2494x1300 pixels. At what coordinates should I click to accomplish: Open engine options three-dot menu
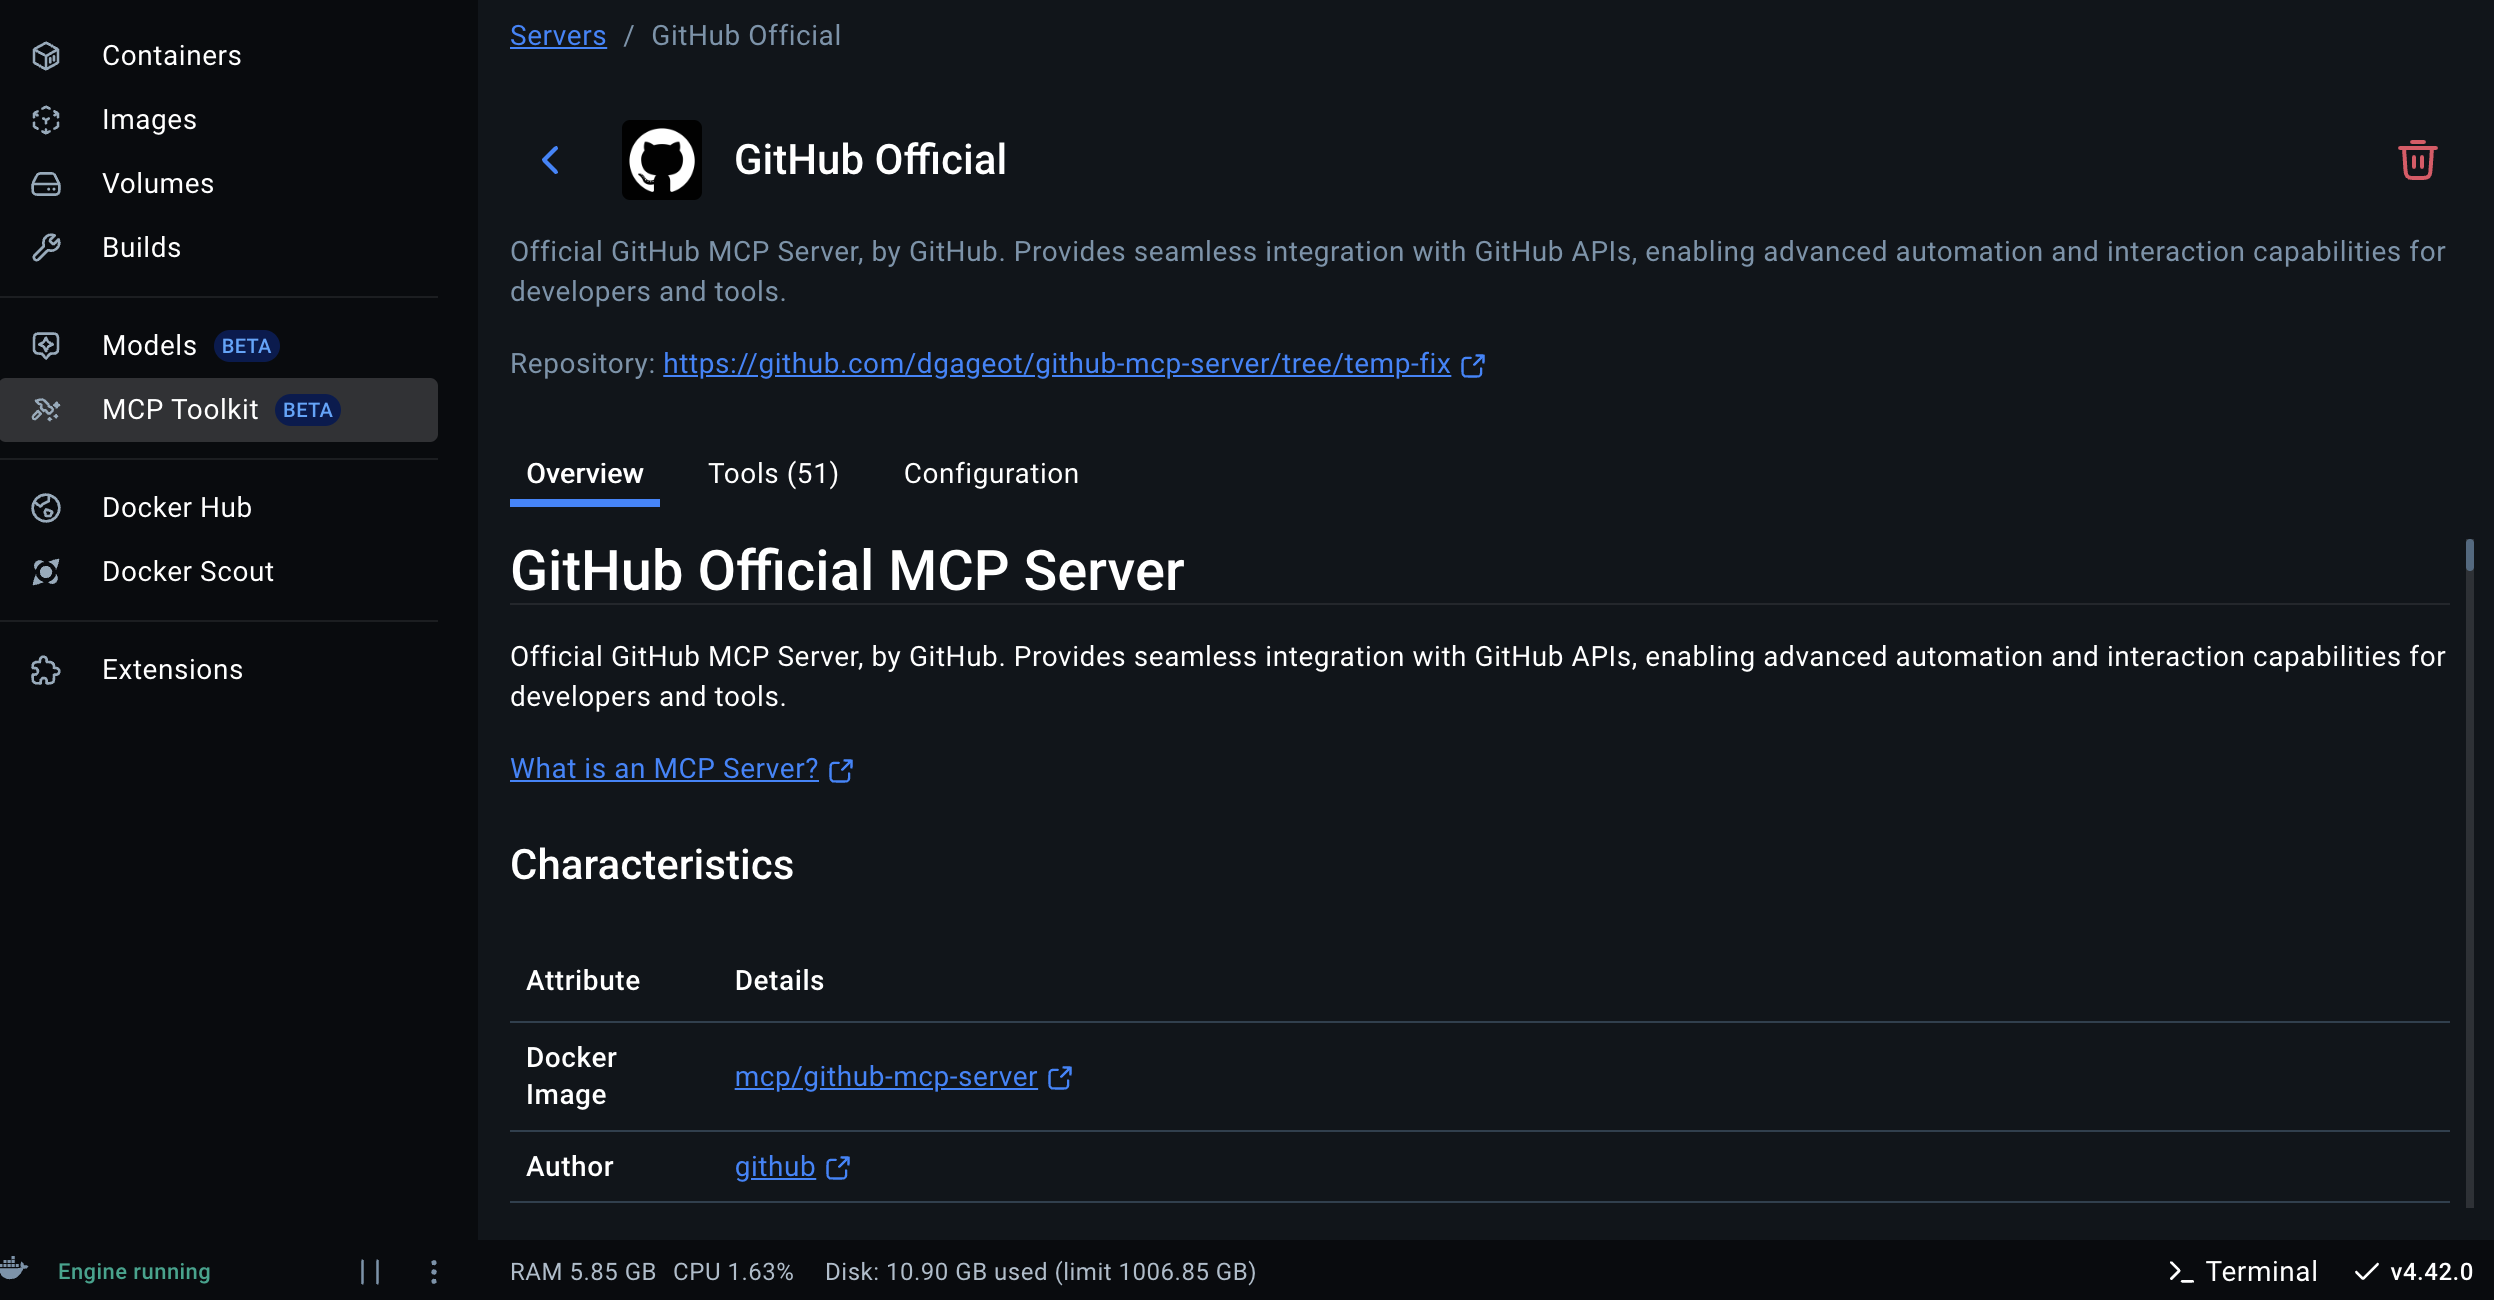click(433, 1271)
